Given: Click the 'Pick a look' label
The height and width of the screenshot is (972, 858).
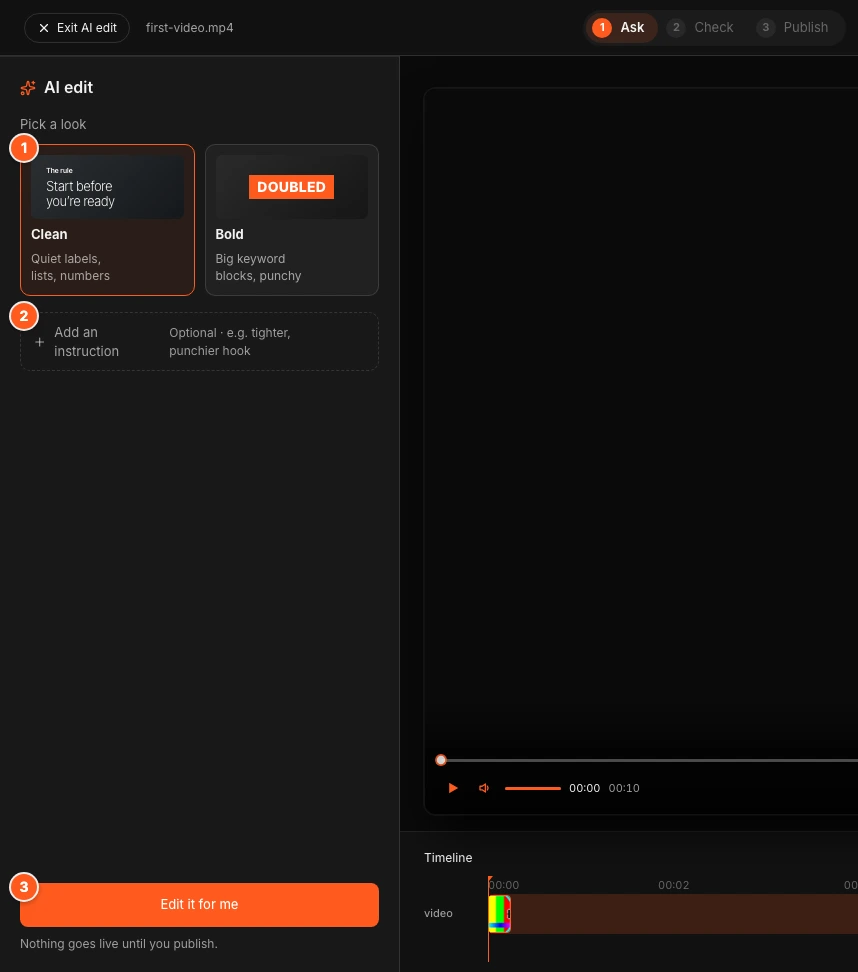Looking at the screenshot, I should tap(53, 125).
